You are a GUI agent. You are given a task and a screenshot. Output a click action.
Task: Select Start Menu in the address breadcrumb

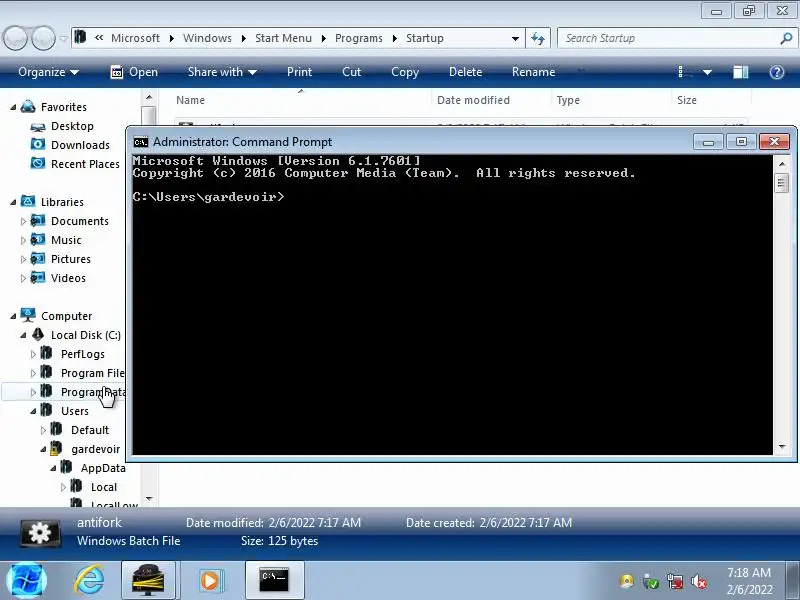pyautogui.click(x=283, y=38)
